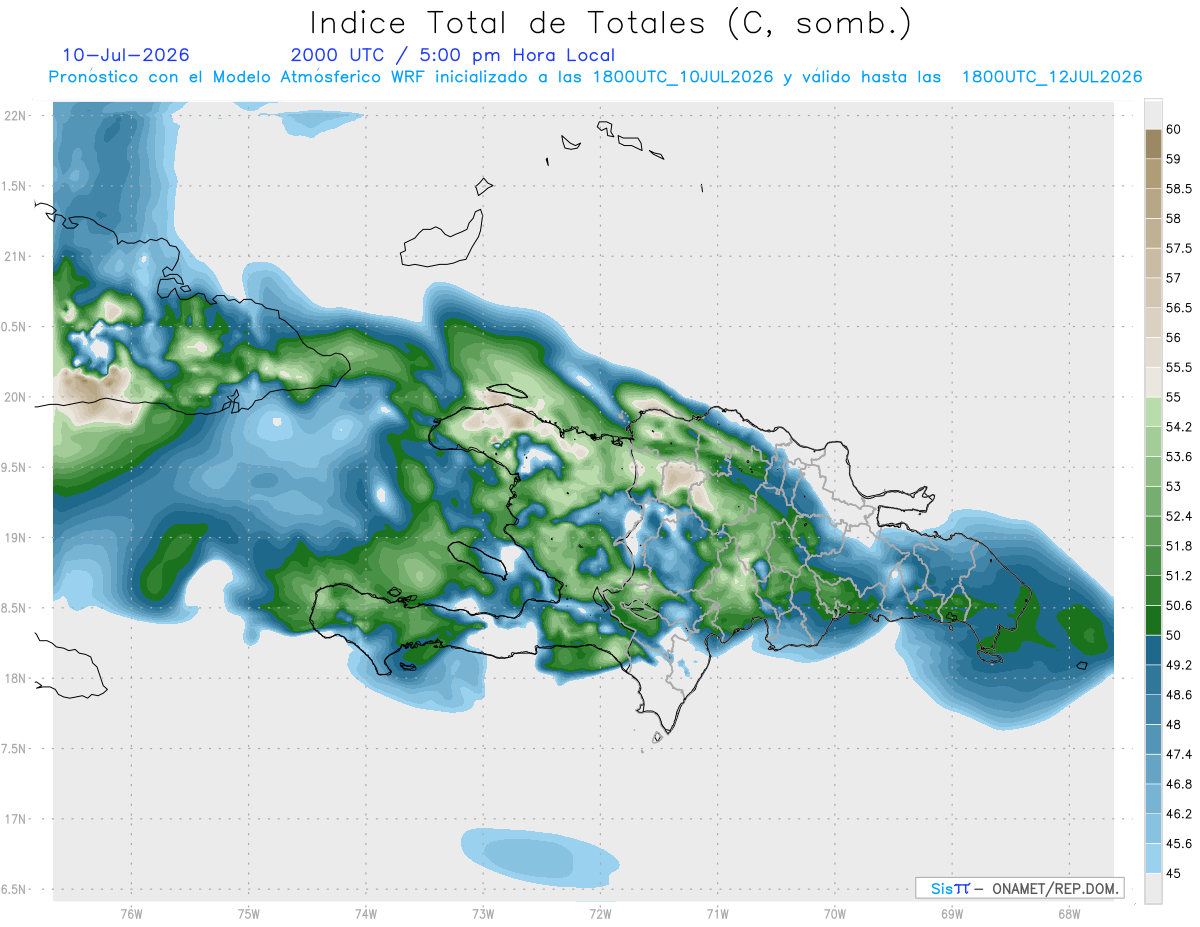Viewport: 1200px width, 927px height.
Task: Click the "73W" longitude axis label
Action: 483,914
